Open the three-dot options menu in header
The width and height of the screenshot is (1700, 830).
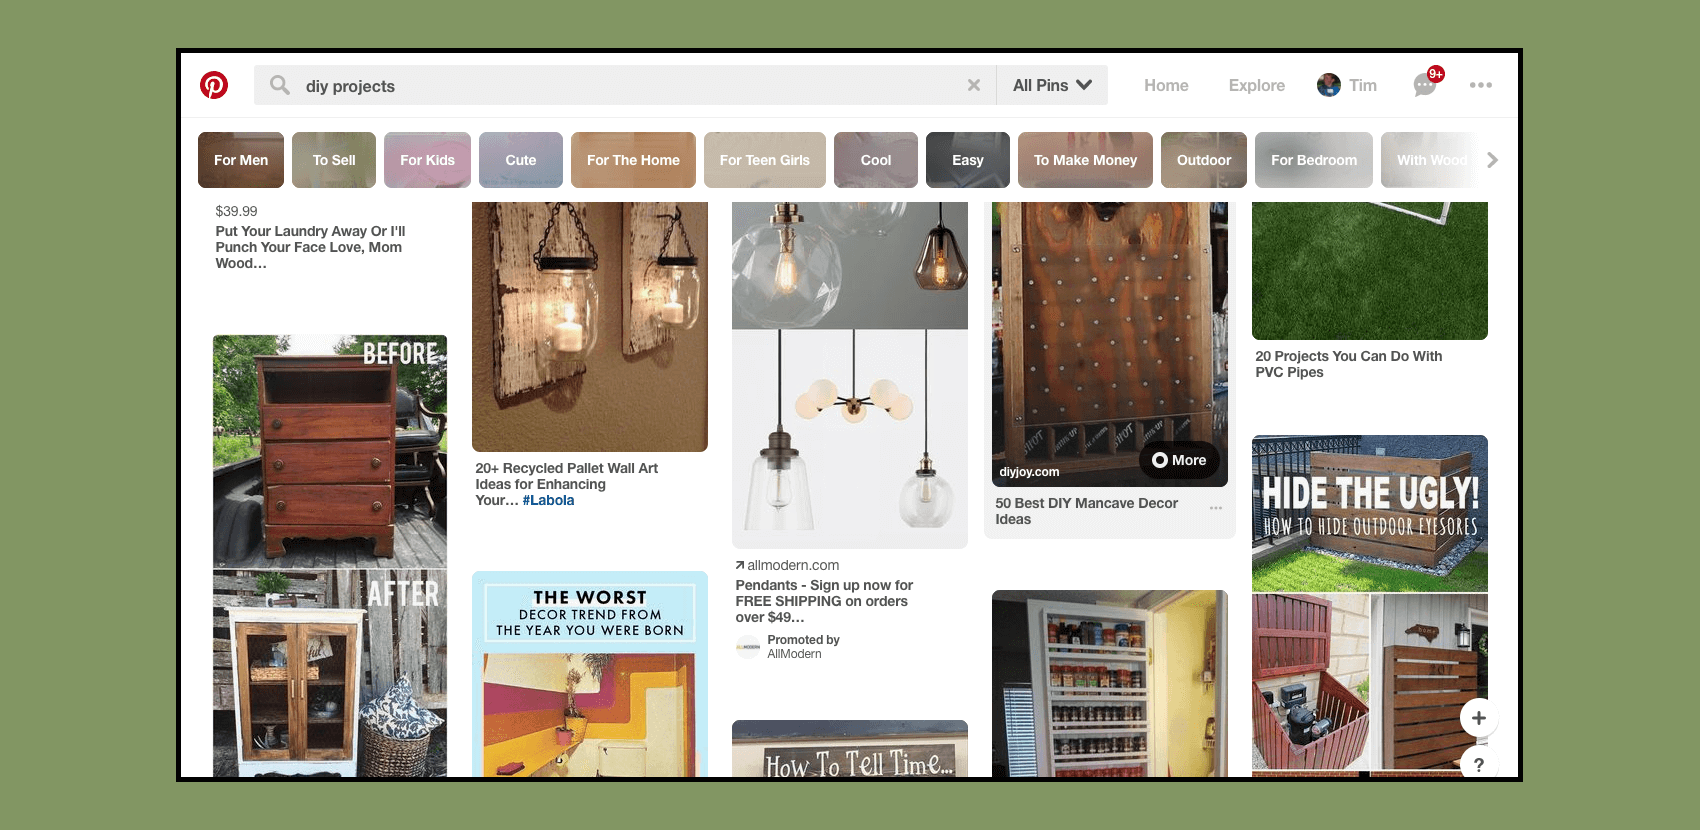coord(1480,85)
